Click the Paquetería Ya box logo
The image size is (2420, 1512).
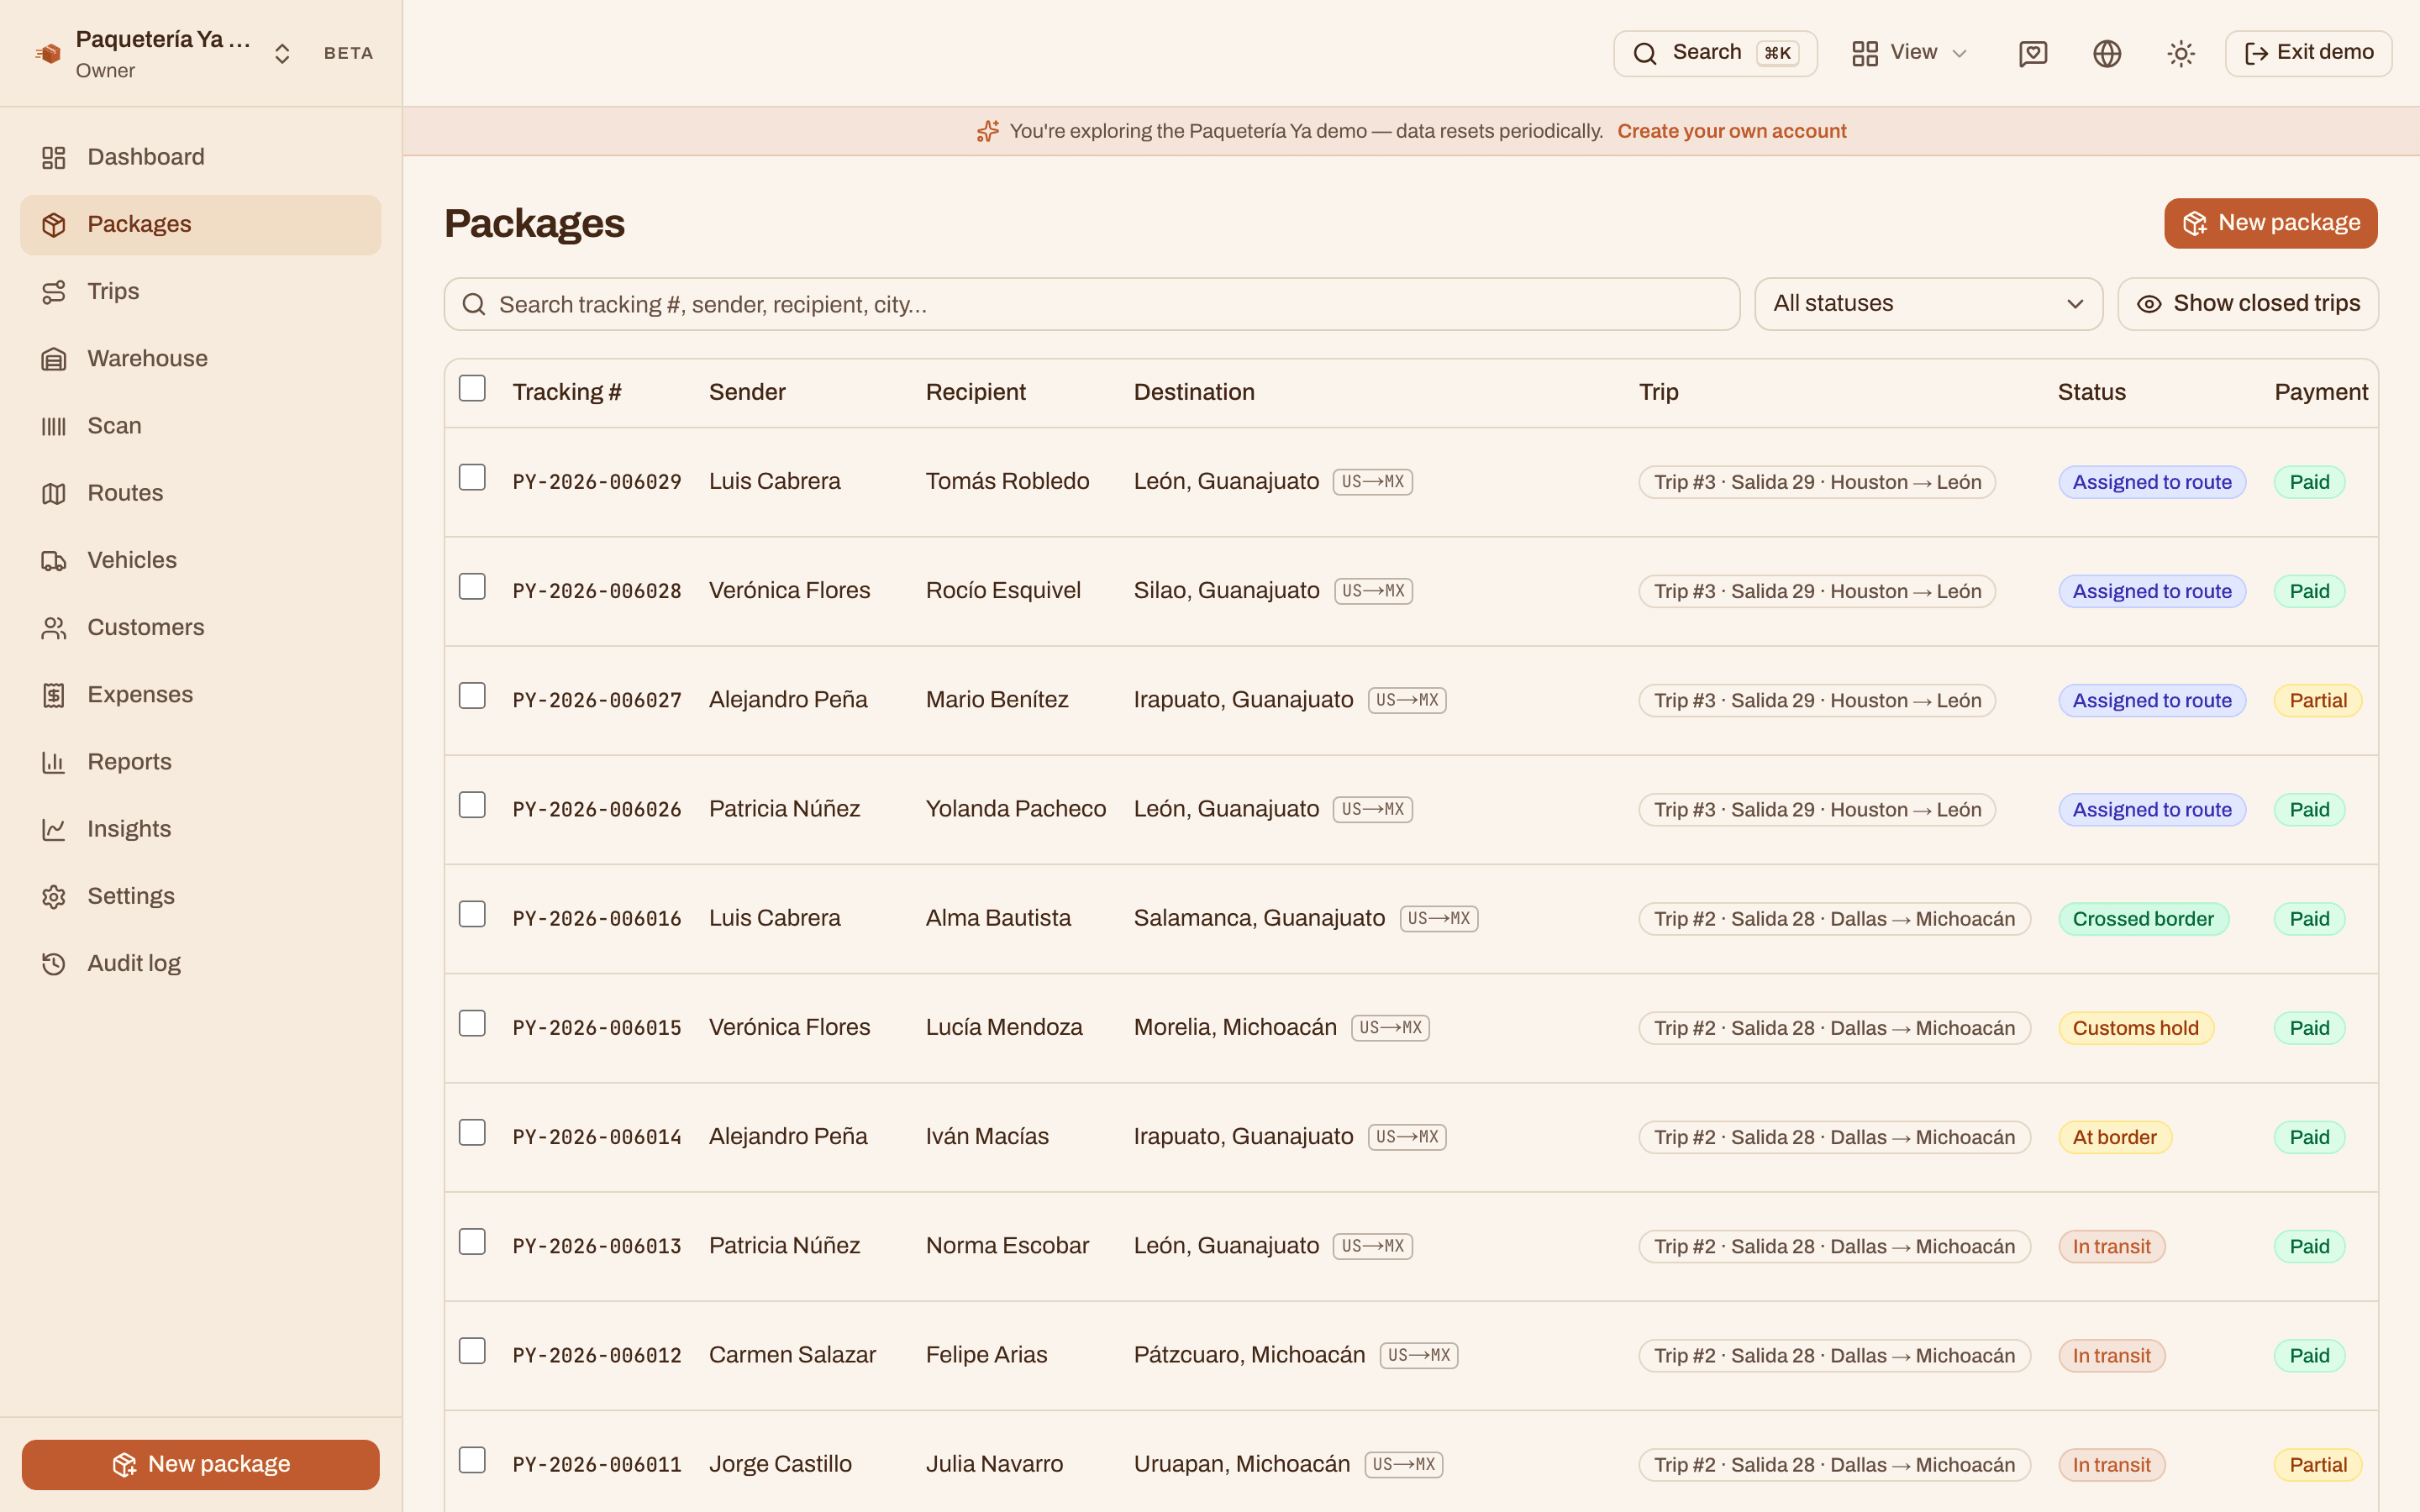point(48,53)
